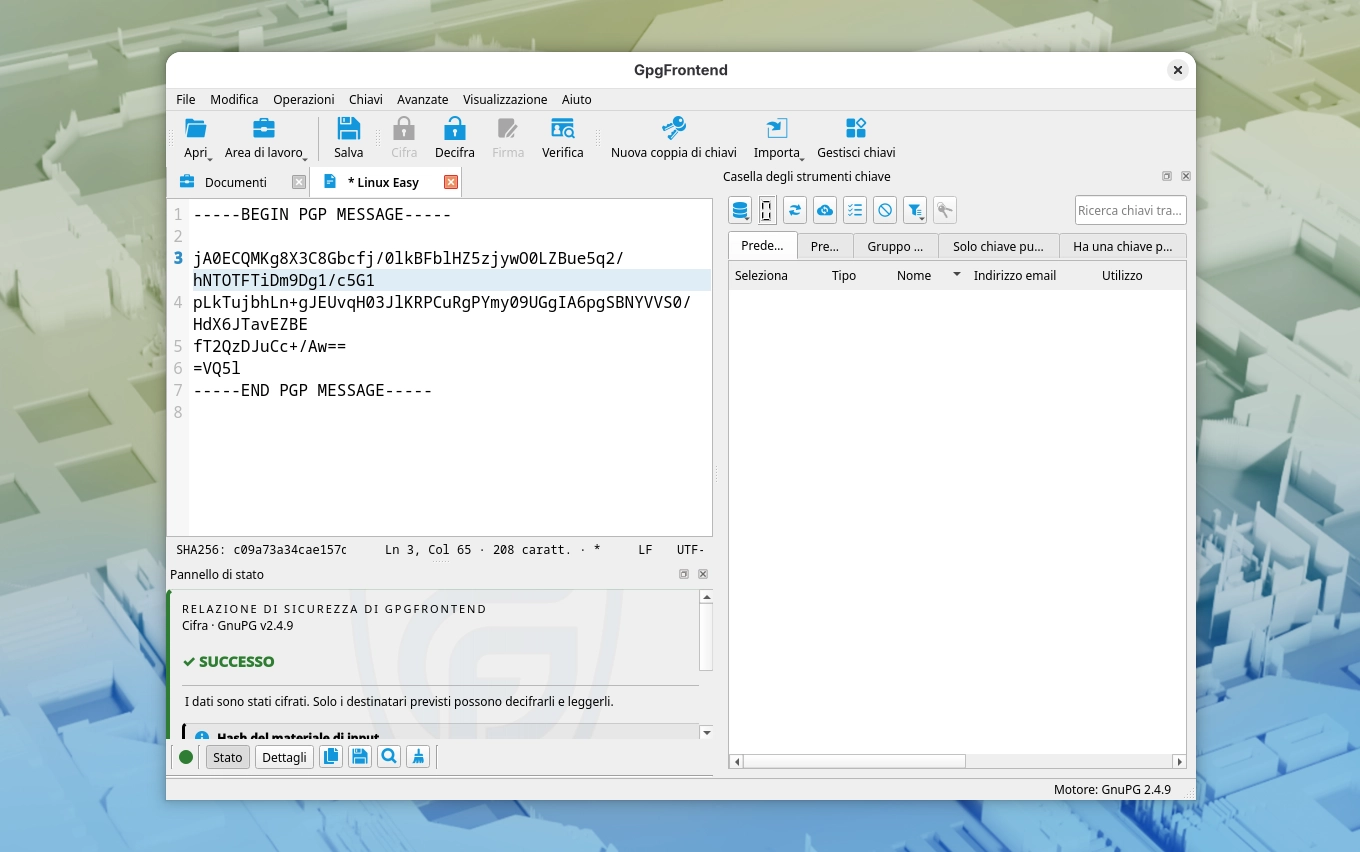The height and width of the screenshot is (852, 1360).
Task: Open the Chiavi menu
Action: pyautogui.click(x=366, y=100)
